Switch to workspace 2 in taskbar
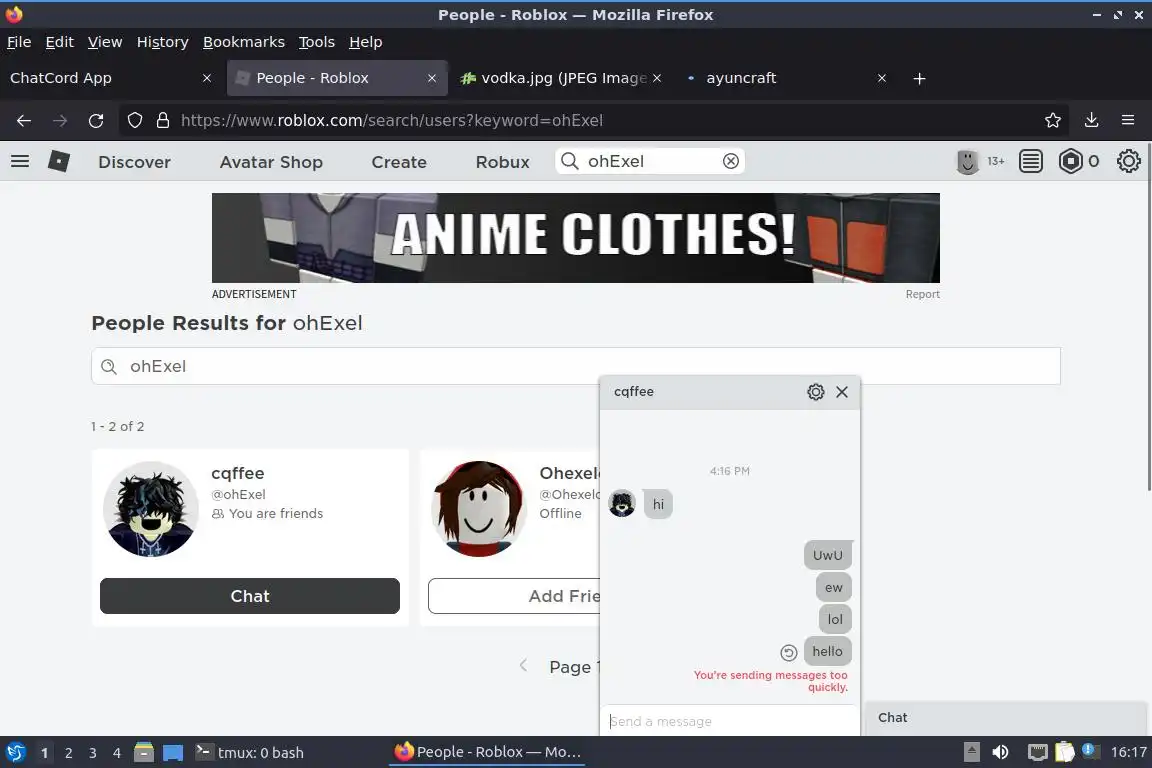 click(x=68, y=753)
